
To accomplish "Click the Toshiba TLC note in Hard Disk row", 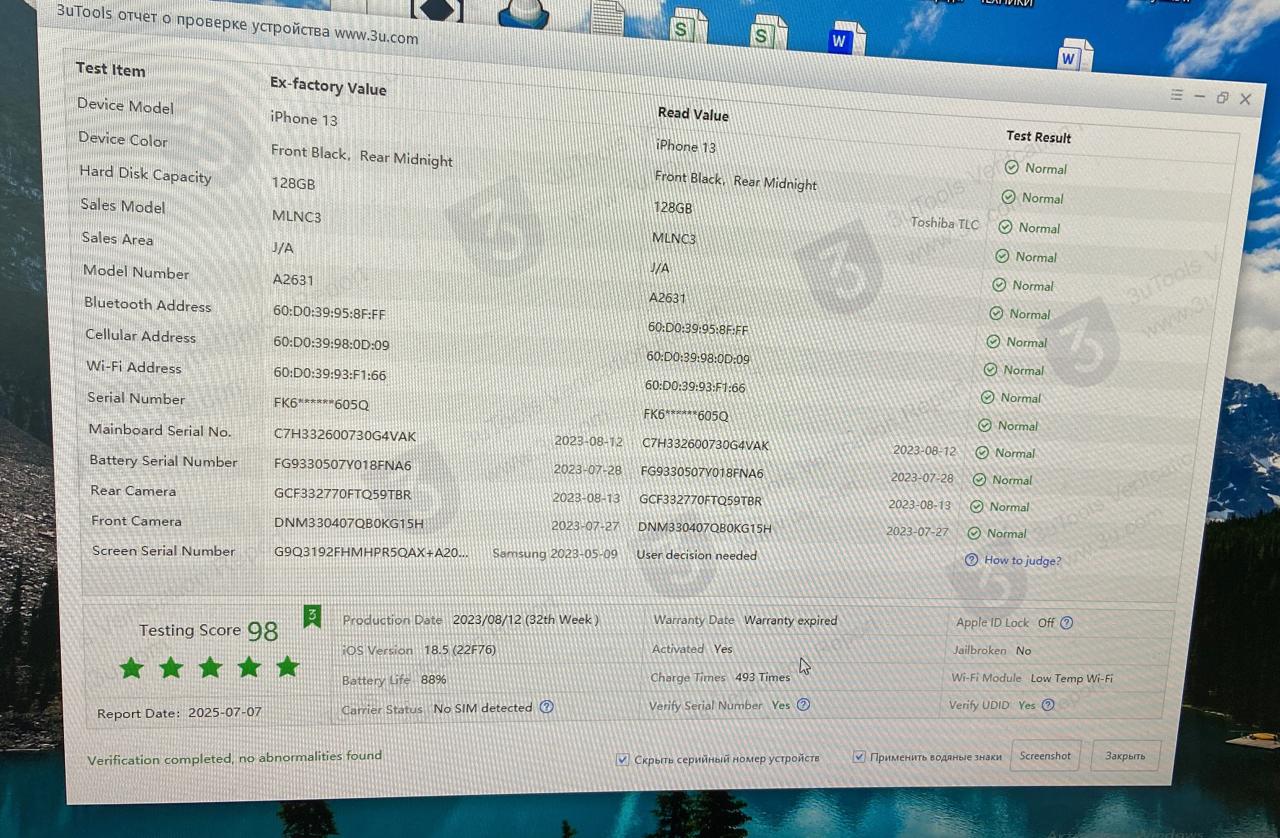I will click(x=945, y=223).
